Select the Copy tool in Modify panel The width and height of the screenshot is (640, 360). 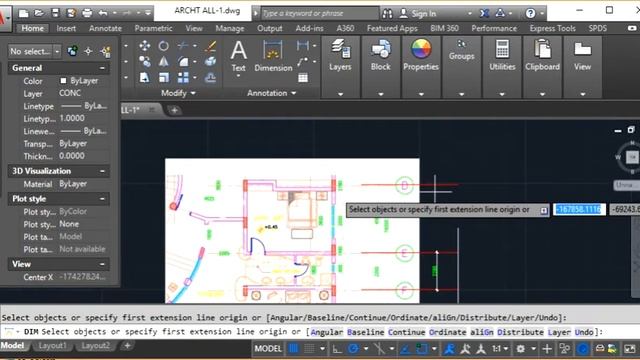[144, 61]
